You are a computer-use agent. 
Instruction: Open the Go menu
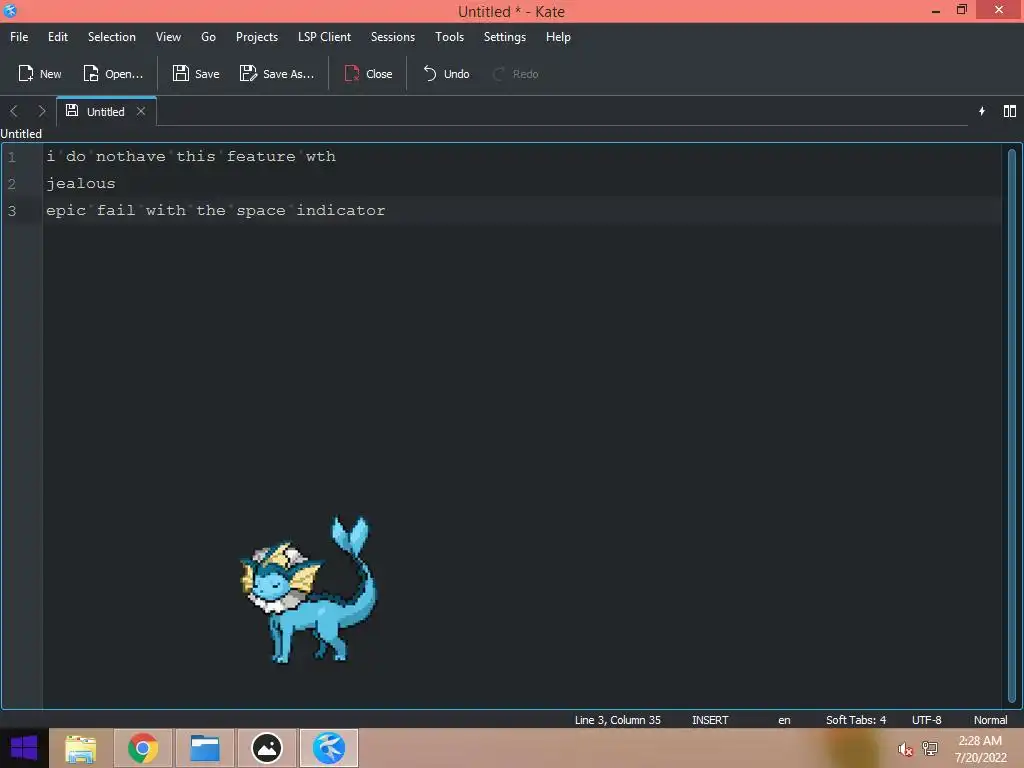pyautogui.click(x=208, y=37)
